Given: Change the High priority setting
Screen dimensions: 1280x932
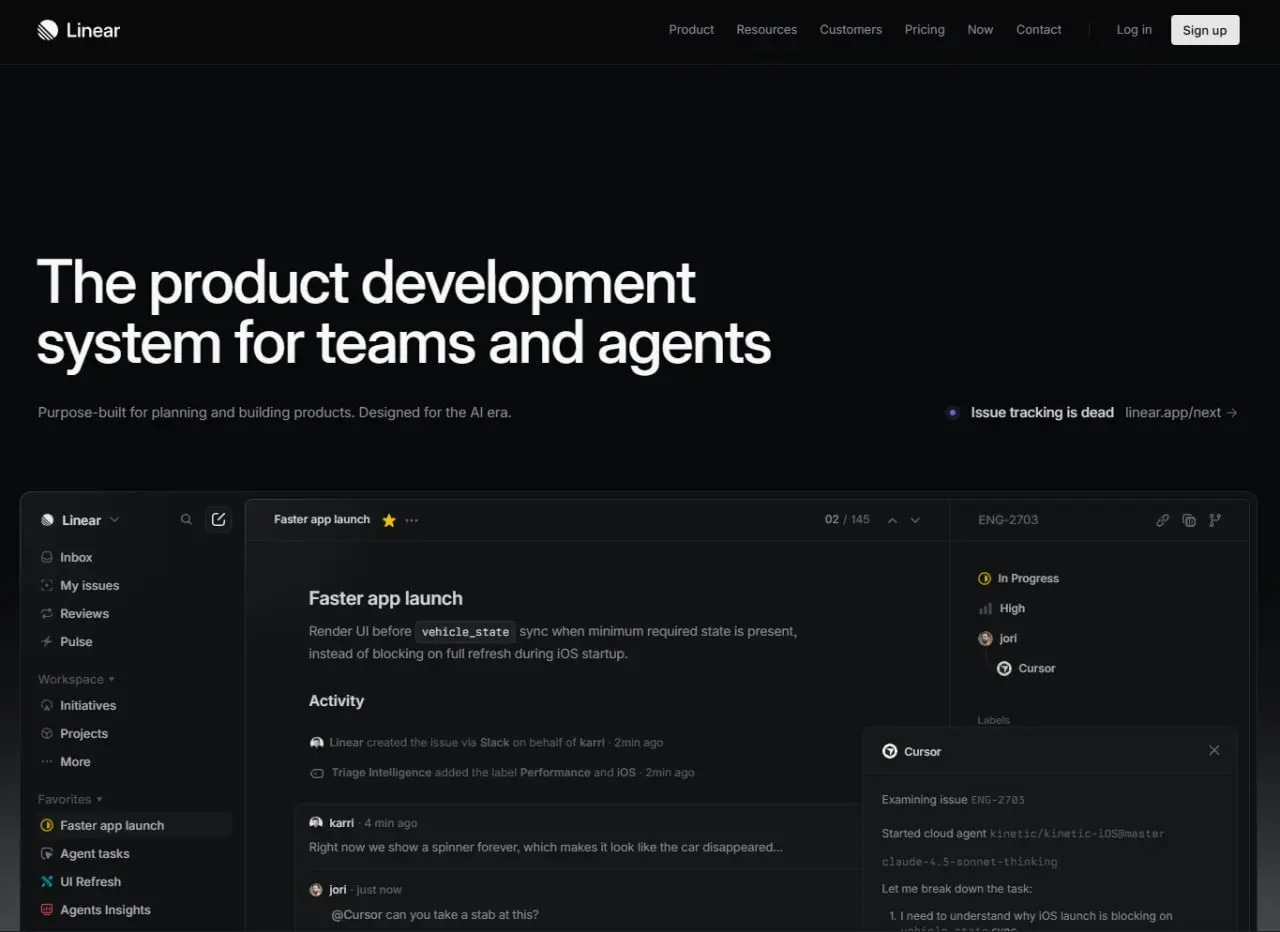Looking at the screenshot, I should coord(1001,608).
